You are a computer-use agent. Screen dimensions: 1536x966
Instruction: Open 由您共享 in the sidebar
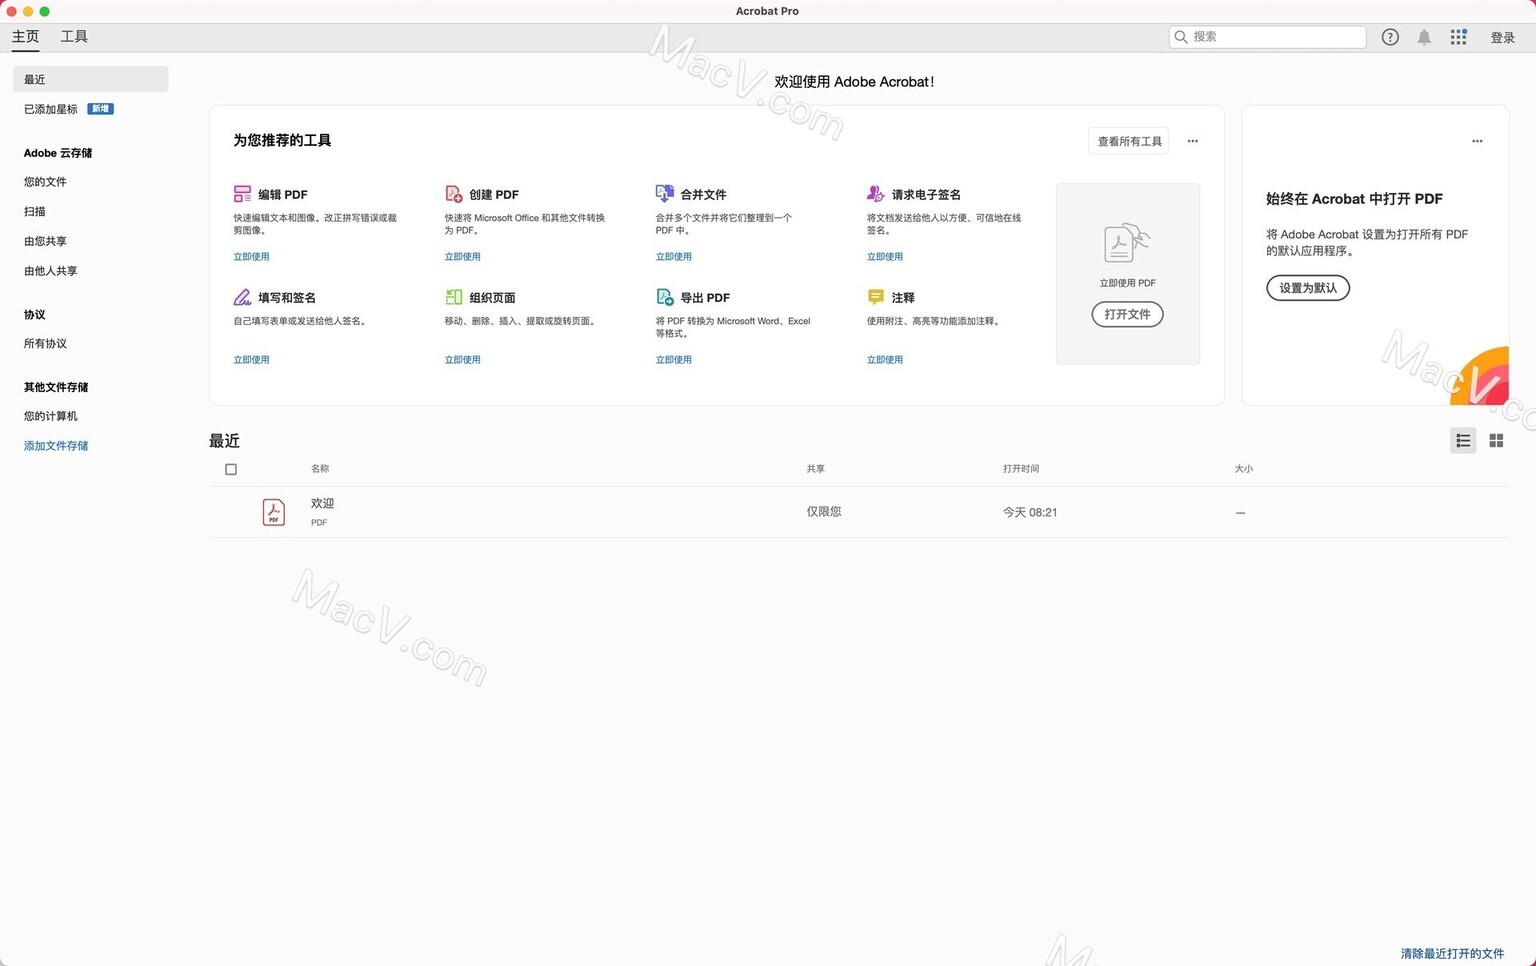[x=45, y=241]
